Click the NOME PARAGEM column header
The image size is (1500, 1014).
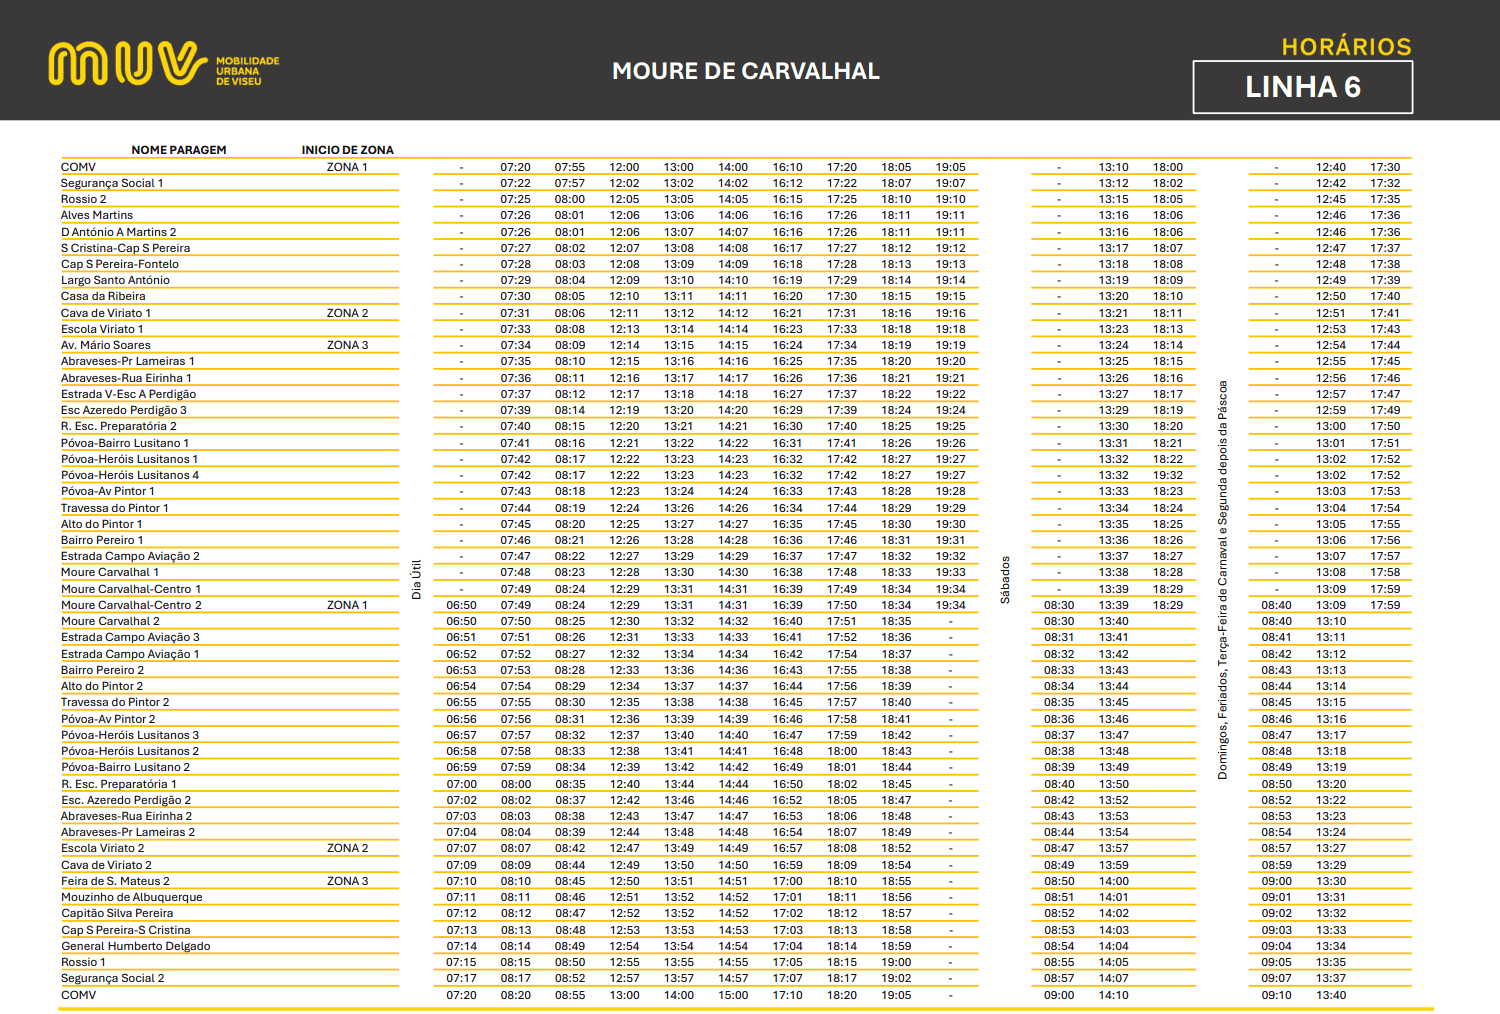[x=179, y=150]
